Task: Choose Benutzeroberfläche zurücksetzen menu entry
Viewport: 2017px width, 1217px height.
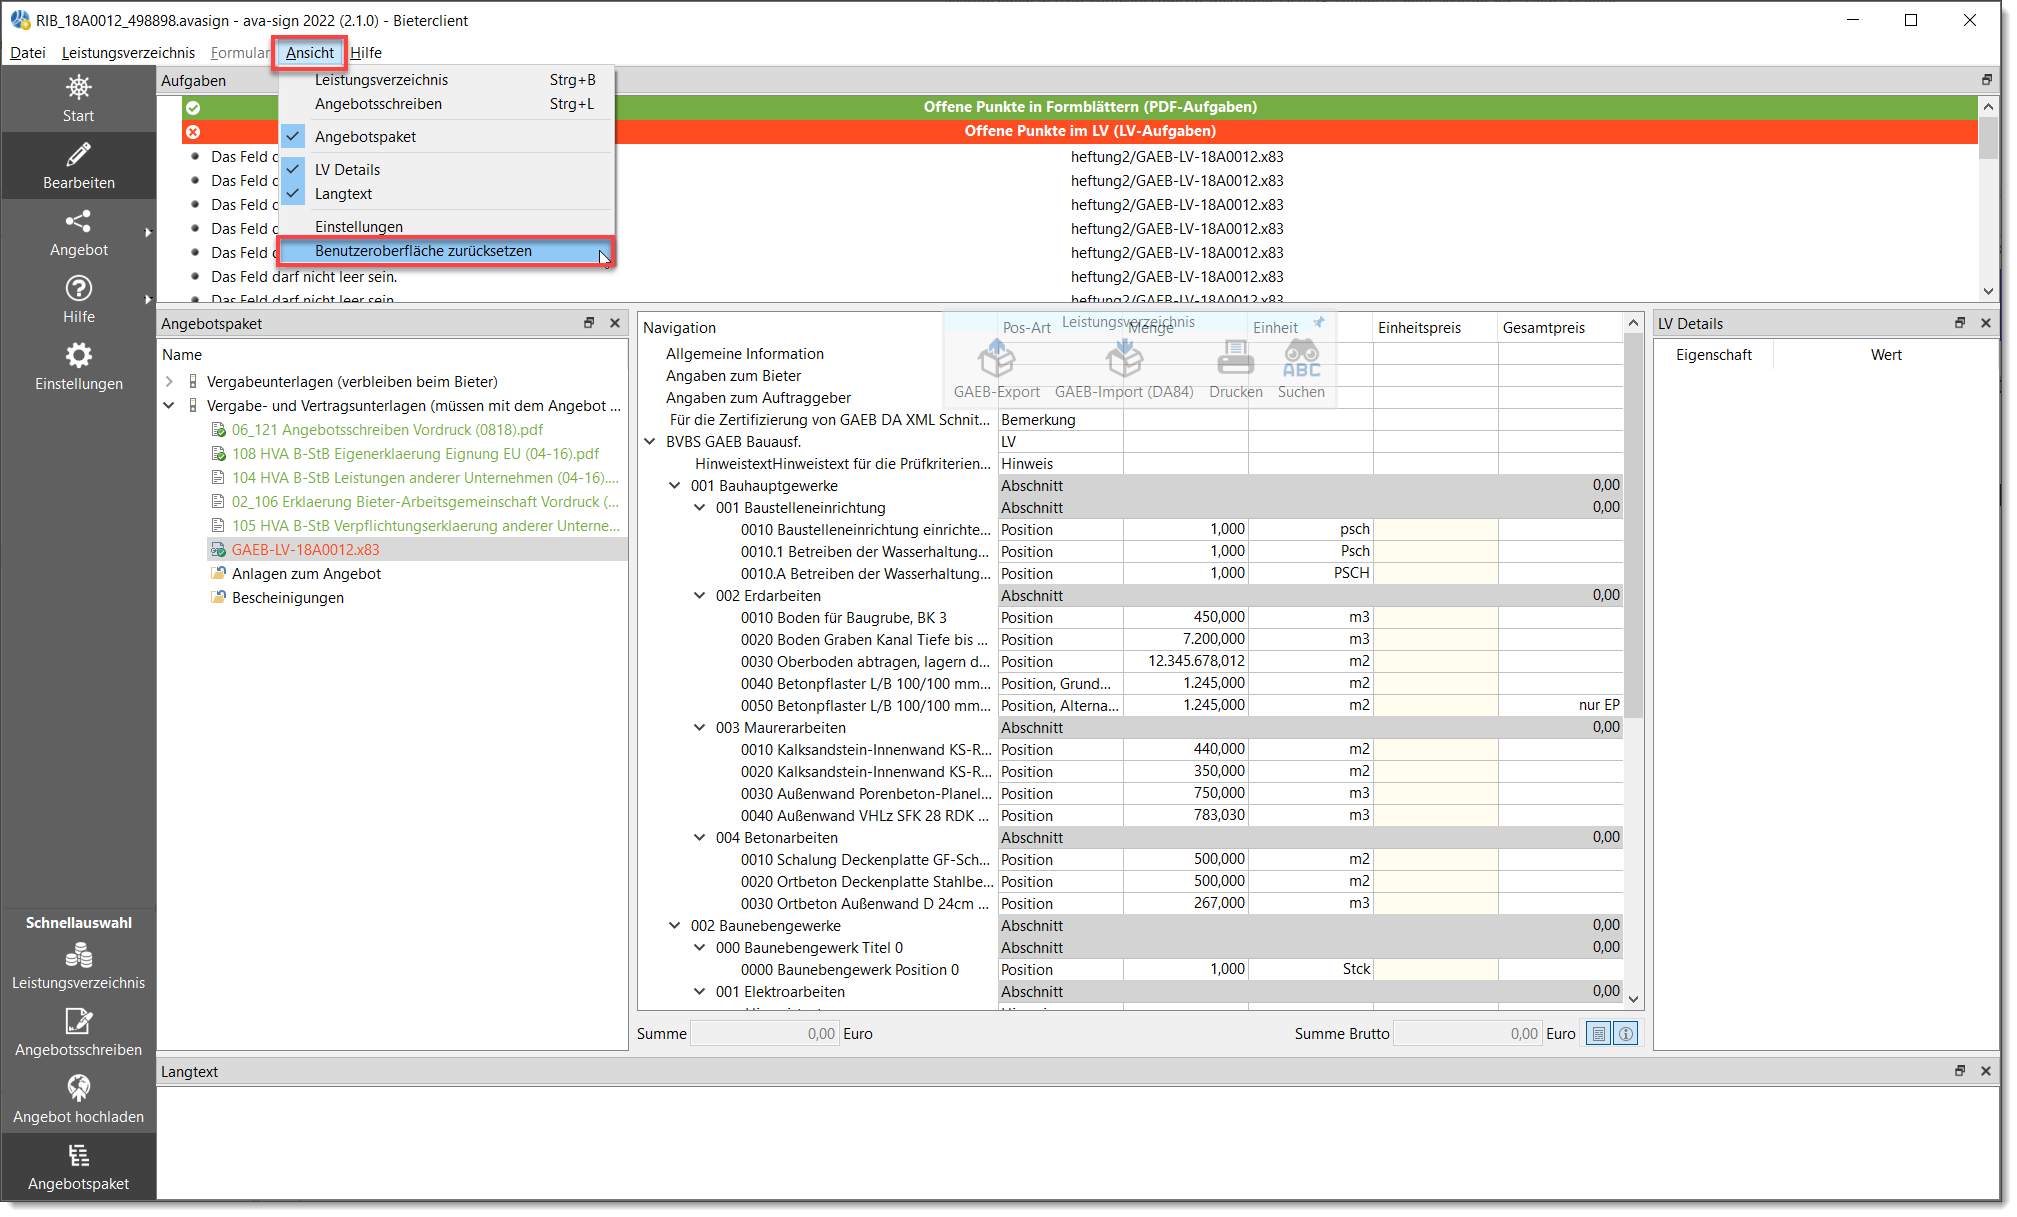Action: point(446,251)
